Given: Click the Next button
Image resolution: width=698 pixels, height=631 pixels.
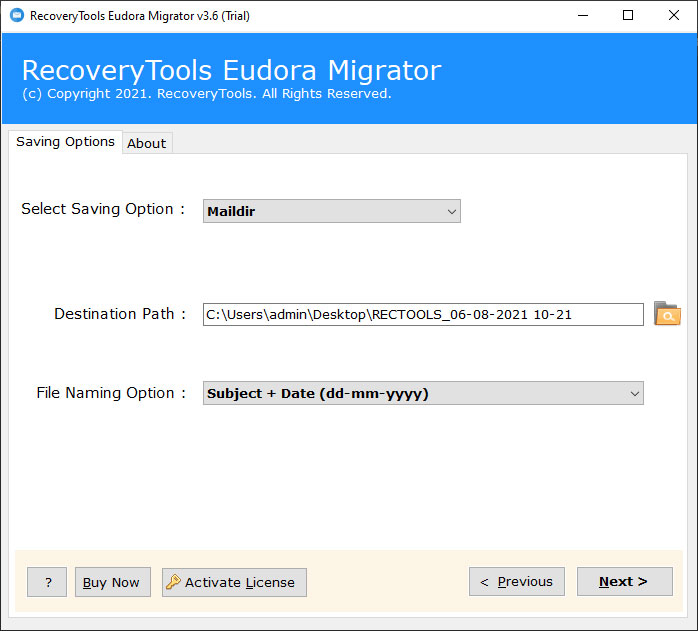Looking at the screenshot, I should coord(625,582).
